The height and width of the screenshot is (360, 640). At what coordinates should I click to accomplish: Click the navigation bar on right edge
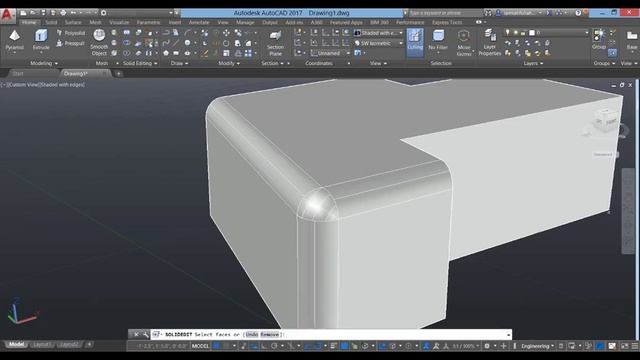click(x=628, y=211)
